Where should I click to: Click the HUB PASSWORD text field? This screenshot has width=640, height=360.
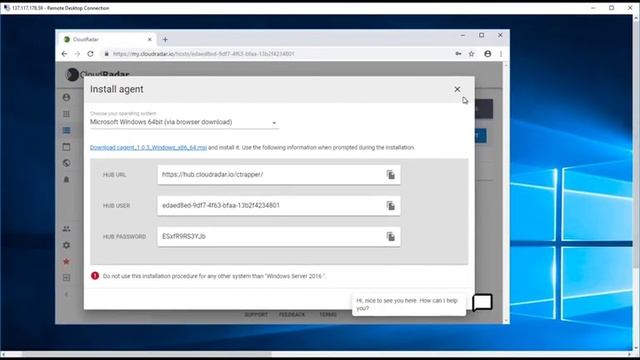(x=279, y=237)
